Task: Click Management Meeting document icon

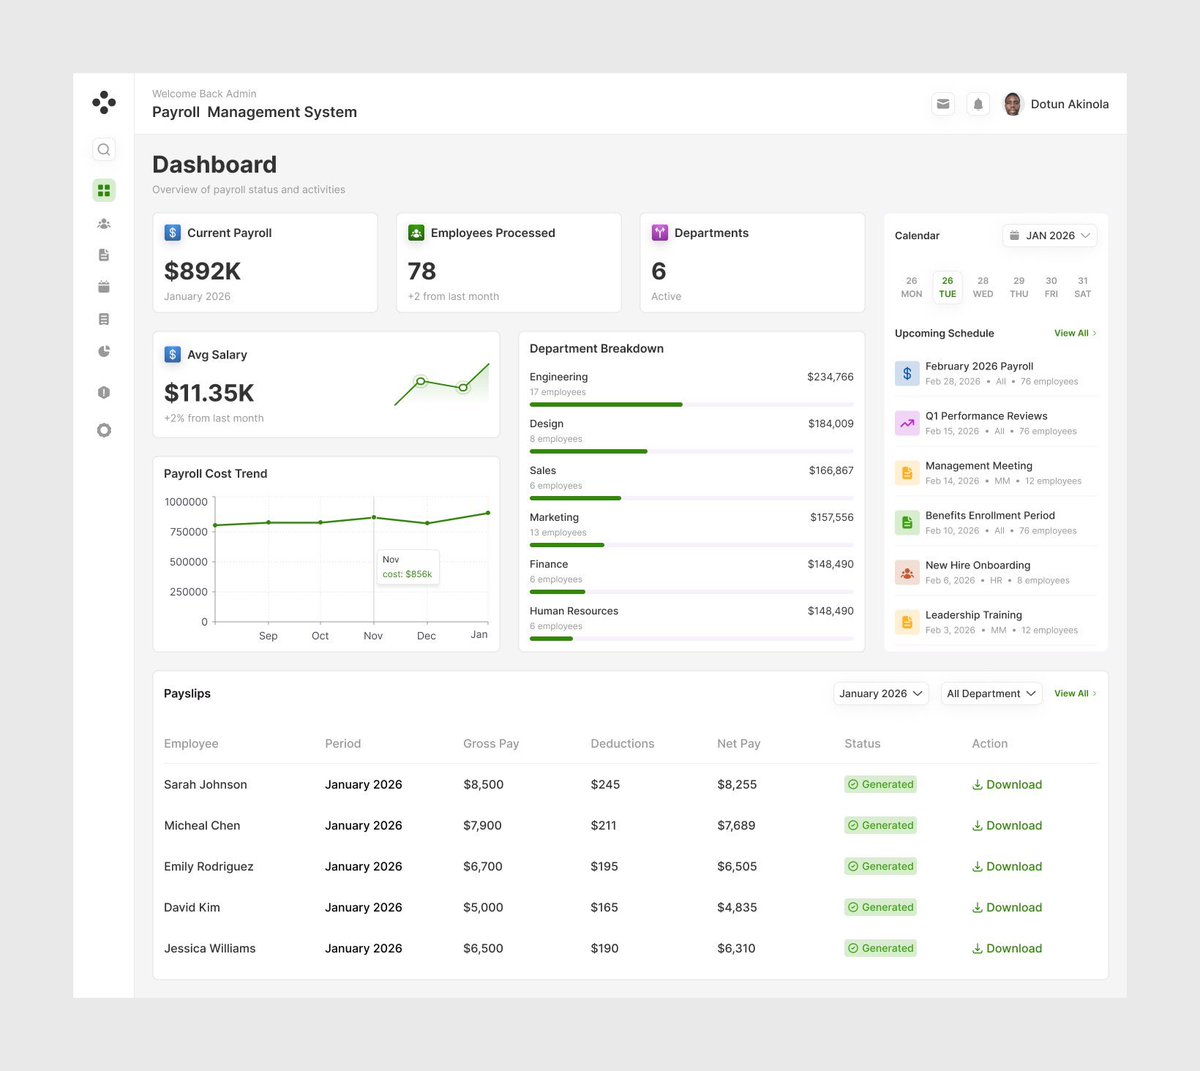Action: click(x=907, y=473)
